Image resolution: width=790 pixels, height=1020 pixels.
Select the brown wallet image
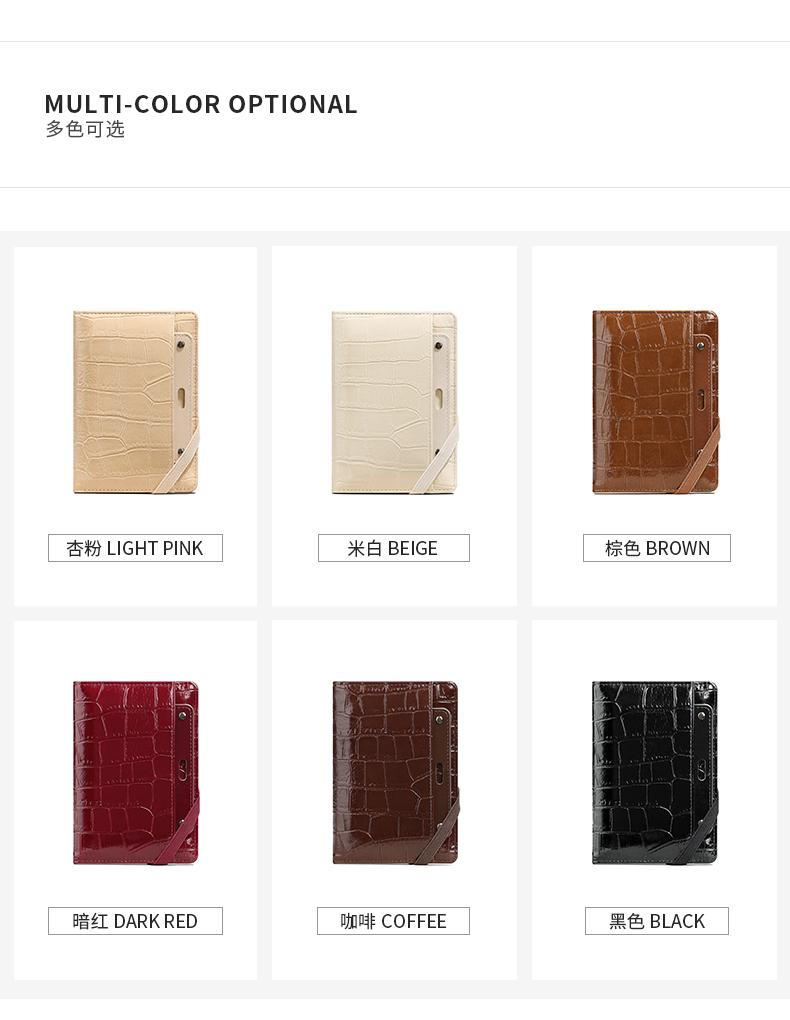(x=656, y=402)
